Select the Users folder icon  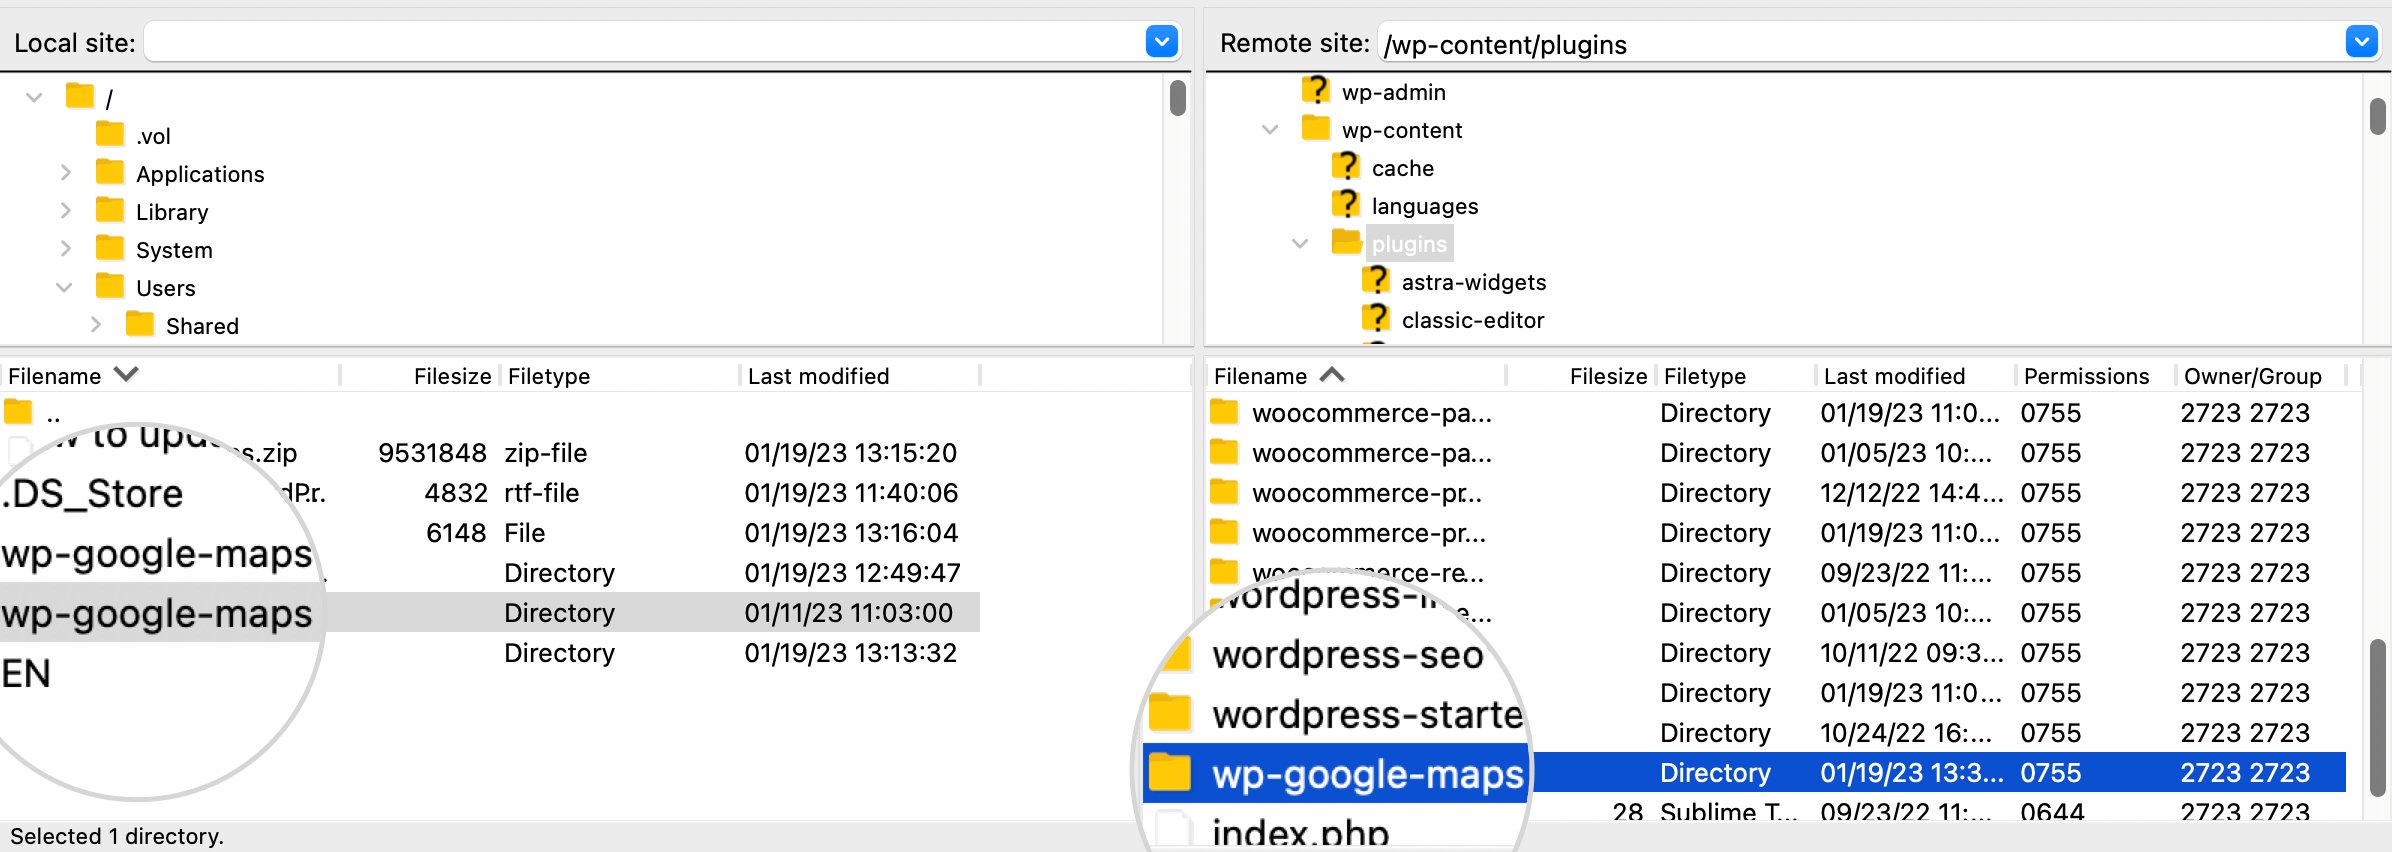110,286
